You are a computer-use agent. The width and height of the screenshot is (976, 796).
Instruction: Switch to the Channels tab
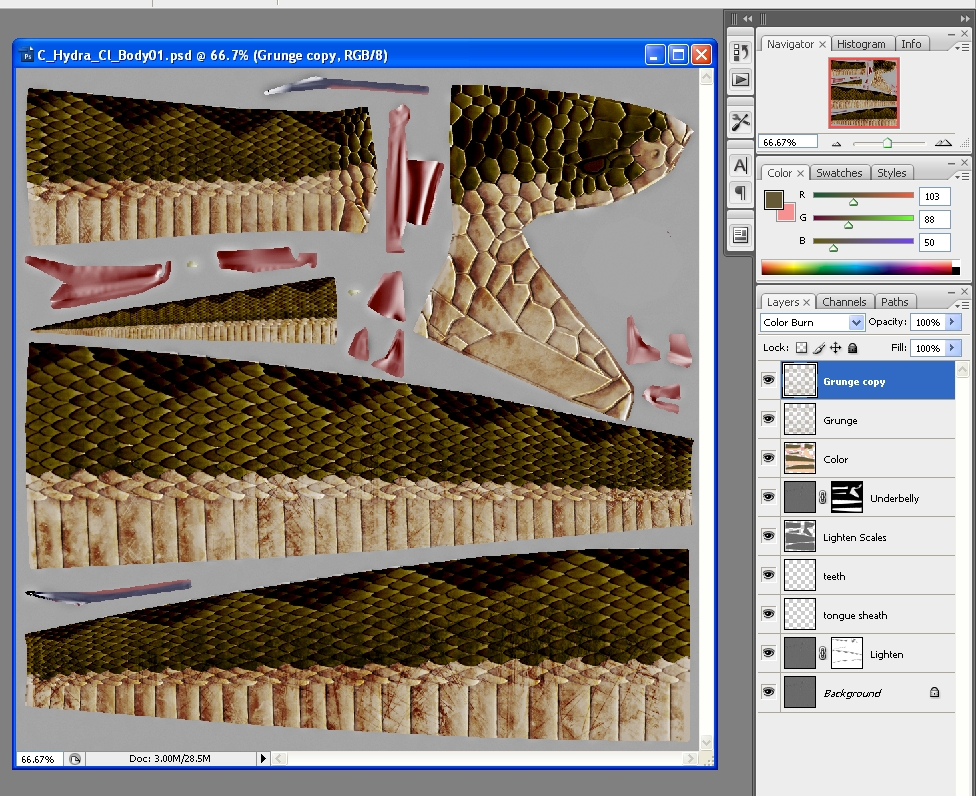pyautogui.click(x=845, y=301)
